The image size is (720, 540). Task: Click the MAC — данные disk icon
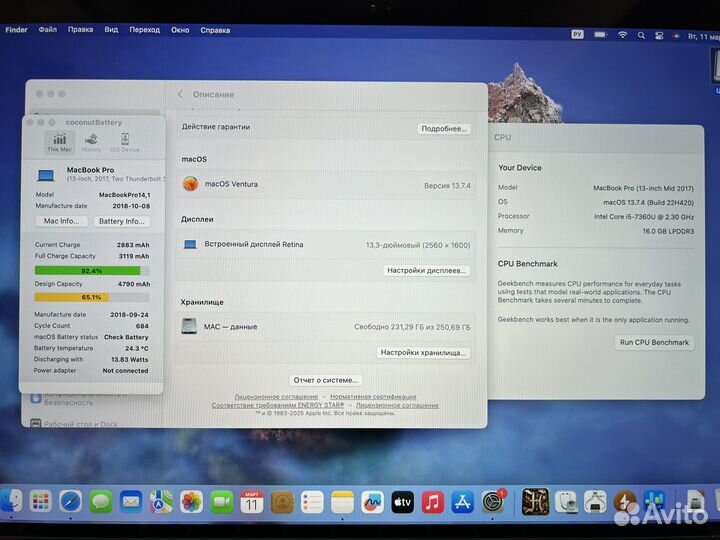point(189,326)
